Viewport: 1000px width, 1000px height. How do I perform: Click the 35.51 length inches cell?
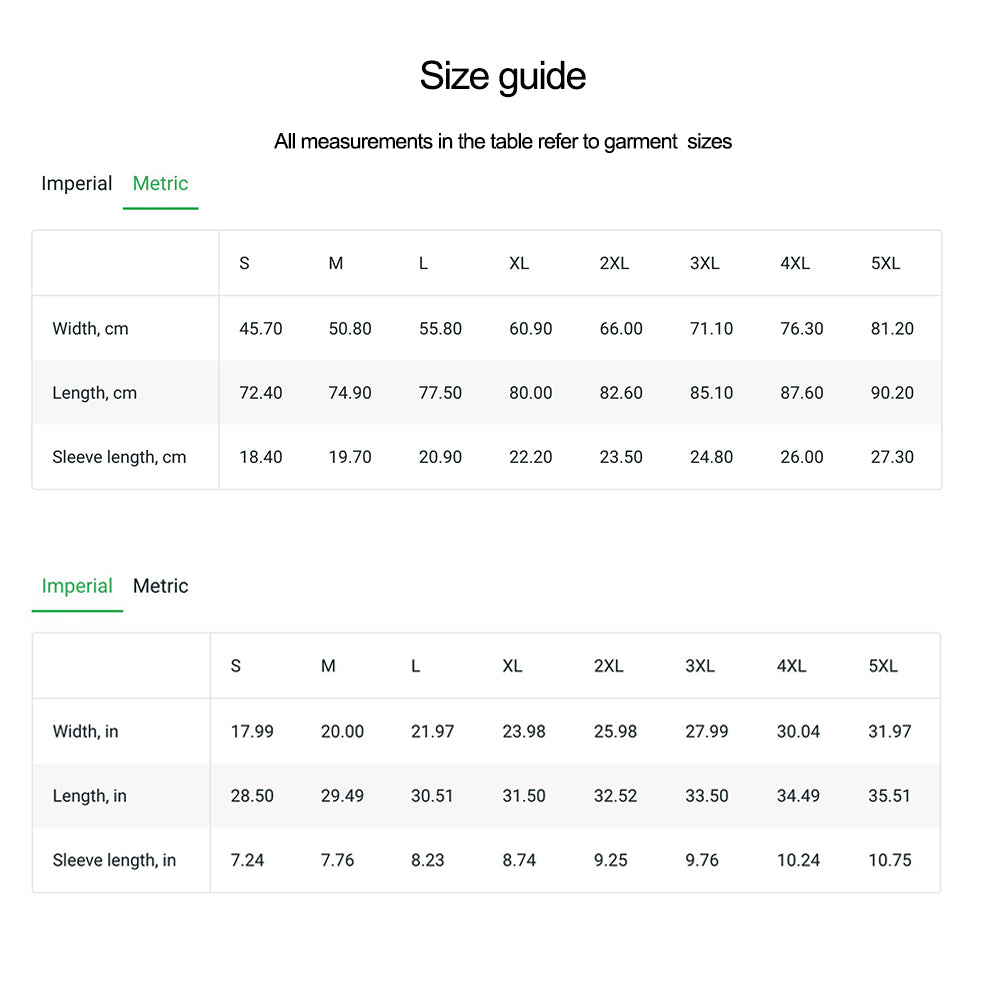coord(889,796)
